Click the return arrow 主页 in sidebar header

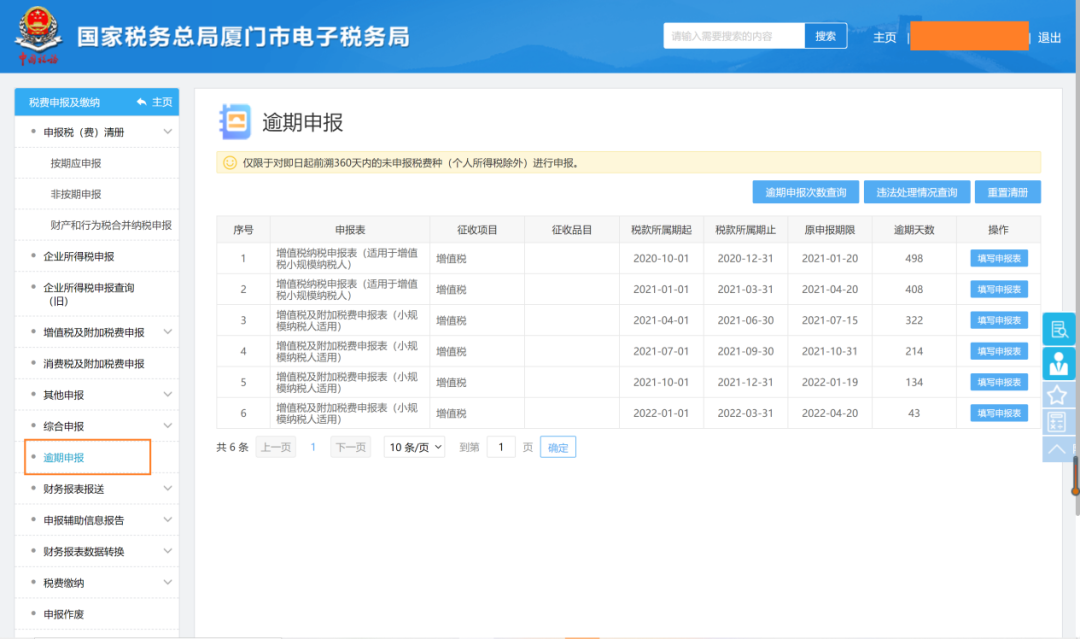coord(154,102)
